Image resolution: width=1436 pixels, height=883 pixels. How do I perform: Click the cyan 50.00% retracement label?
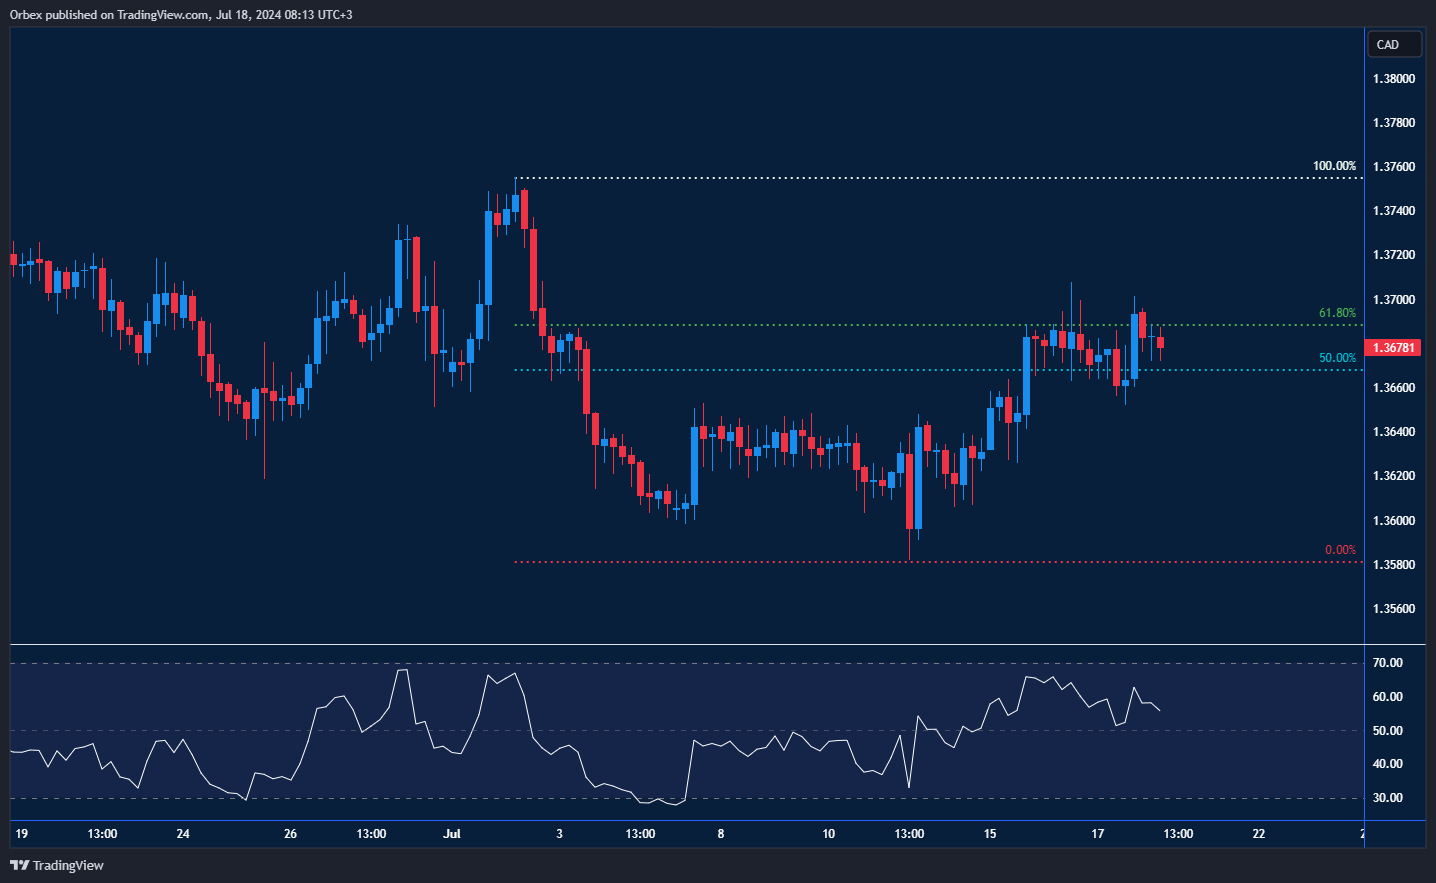point(1337,358)
